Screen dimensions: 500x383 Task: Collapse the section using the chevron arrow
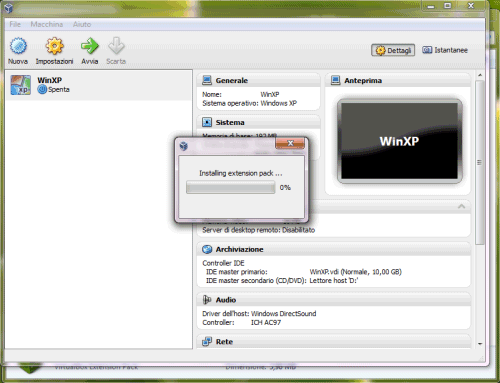(462, 206)
